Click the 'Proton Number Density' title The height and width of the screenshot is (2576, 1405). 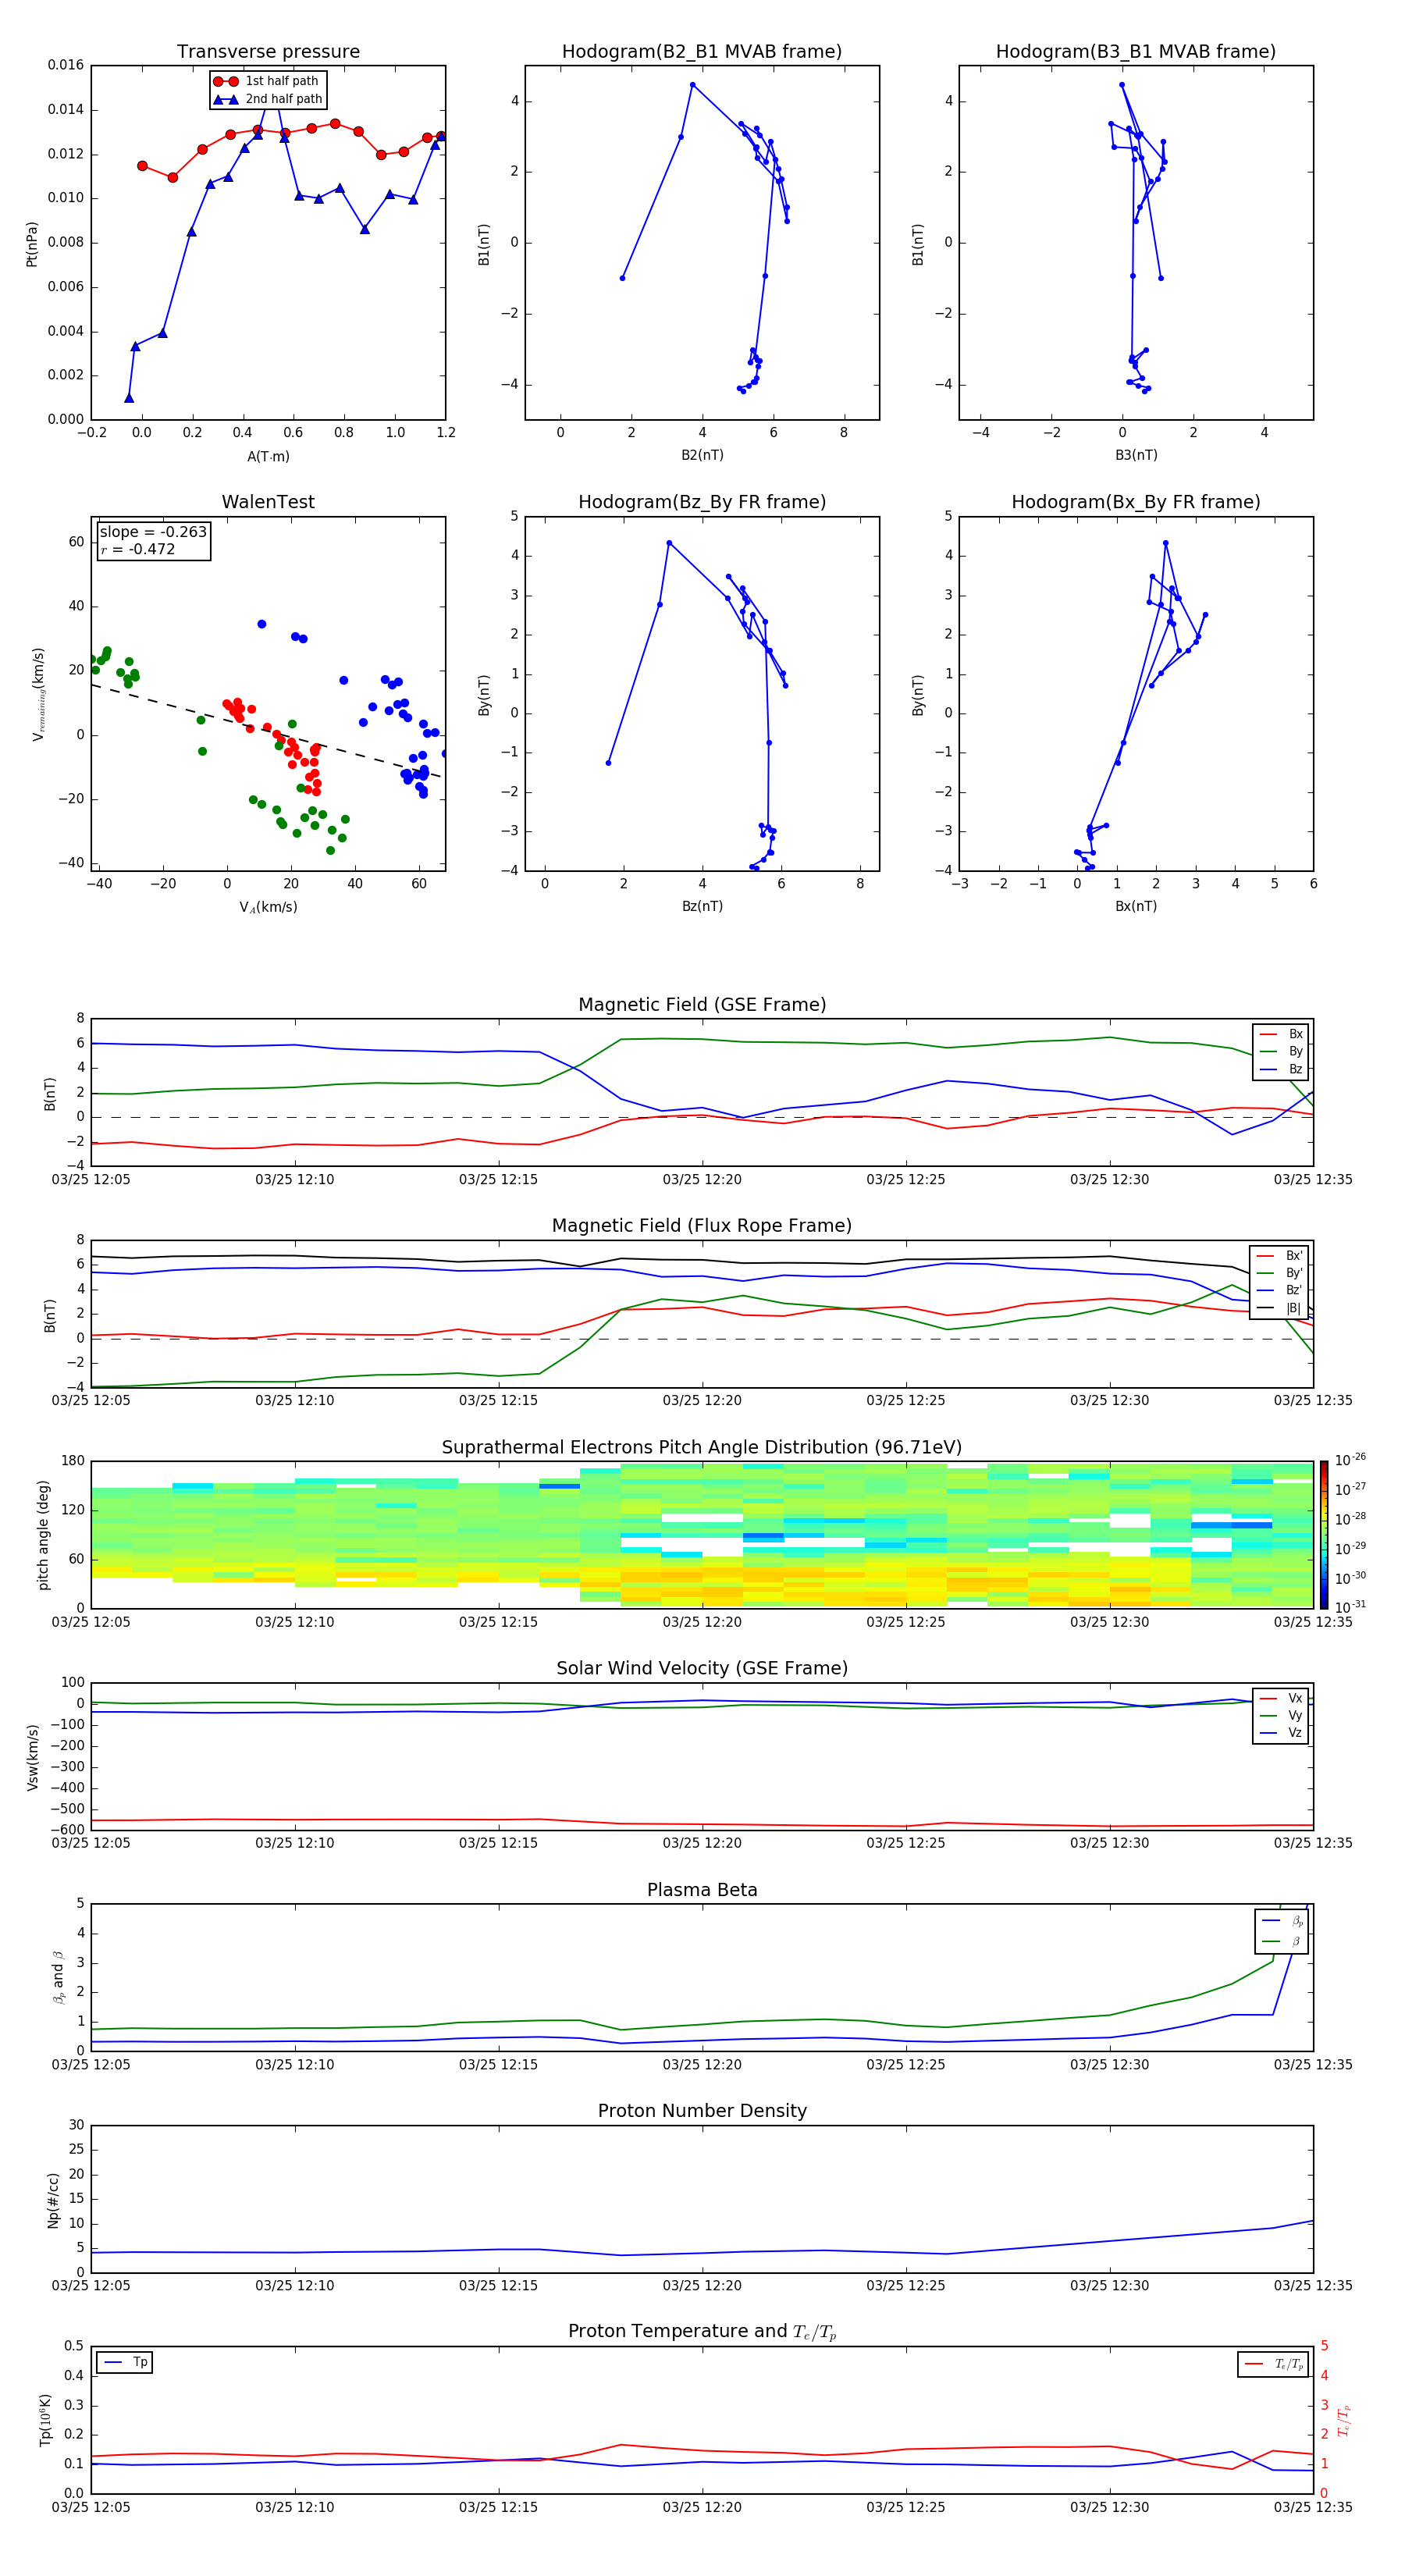702,2111
